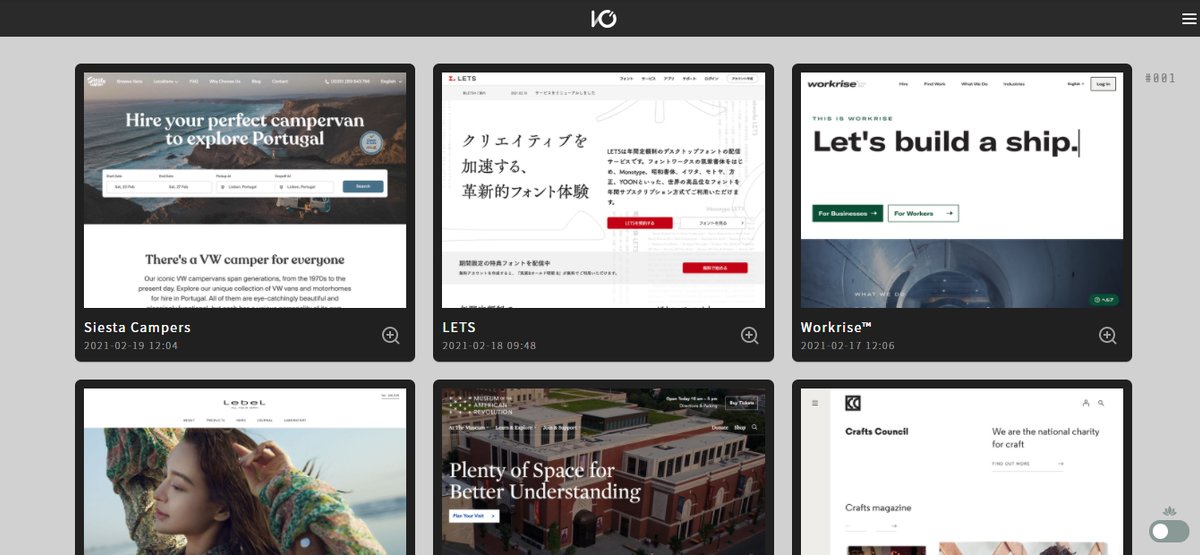
Task: Open Workrise website thumbnail
Action: (962, 190)
